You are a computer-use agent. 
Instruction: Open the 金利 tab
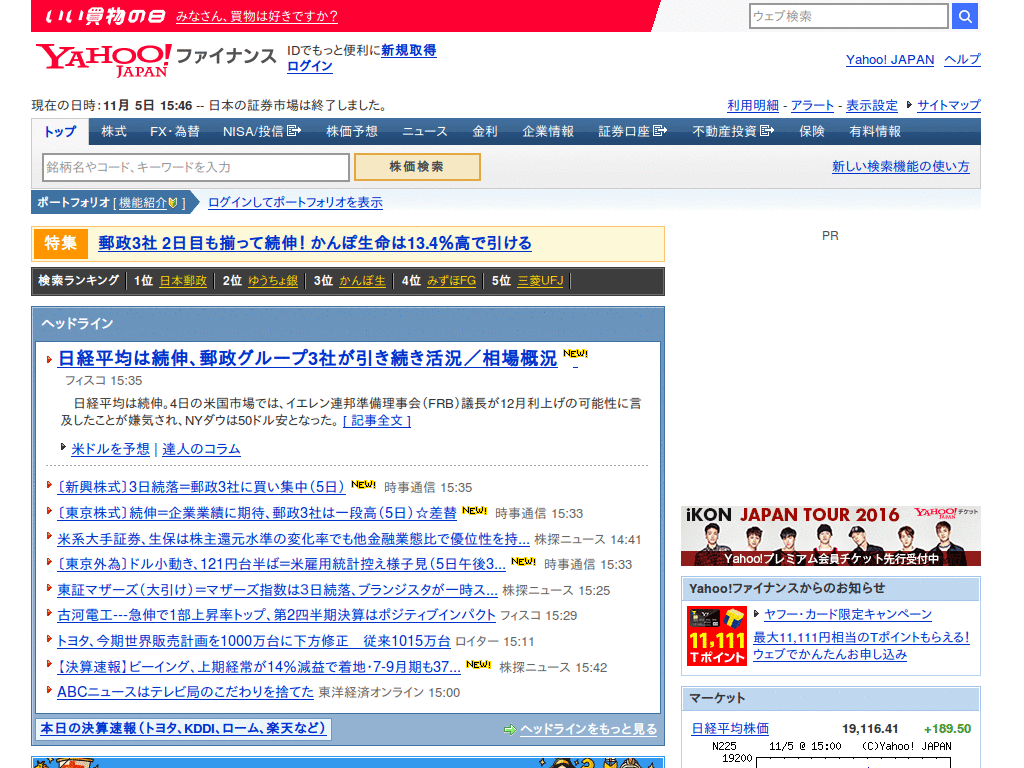click(x=485, y=131)
